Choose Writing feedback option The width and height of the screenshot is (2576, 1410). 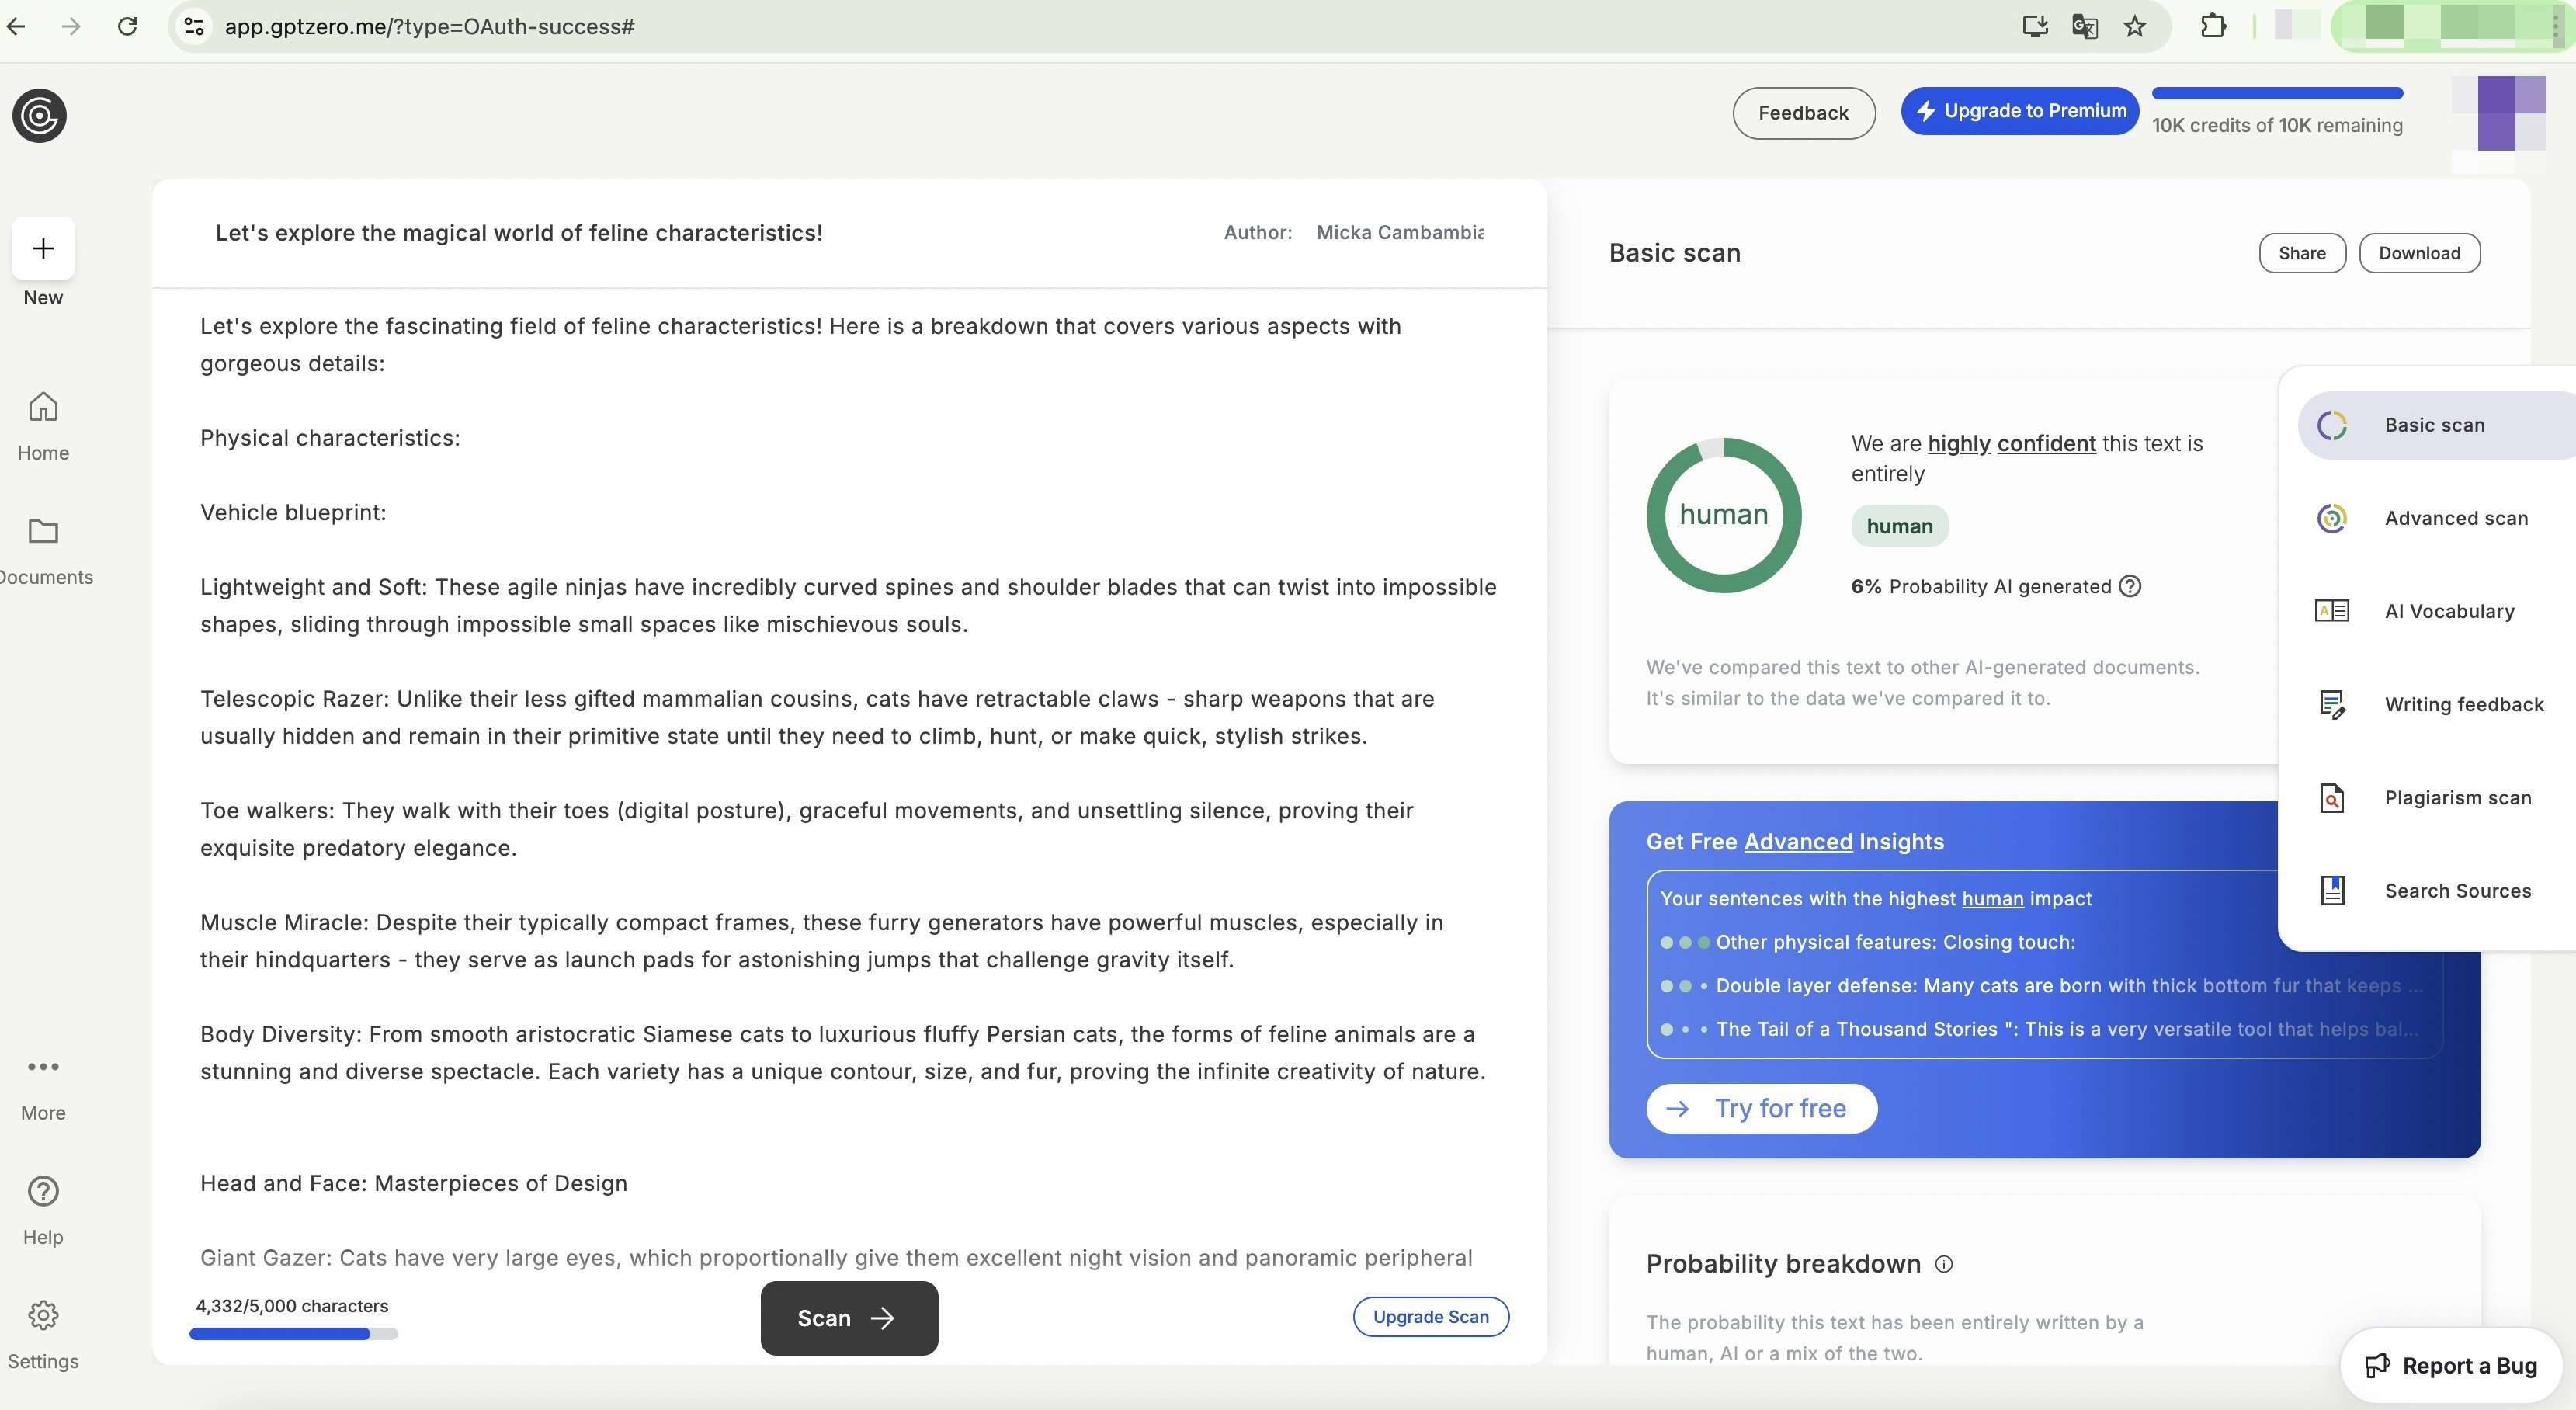coord(2462,704)
